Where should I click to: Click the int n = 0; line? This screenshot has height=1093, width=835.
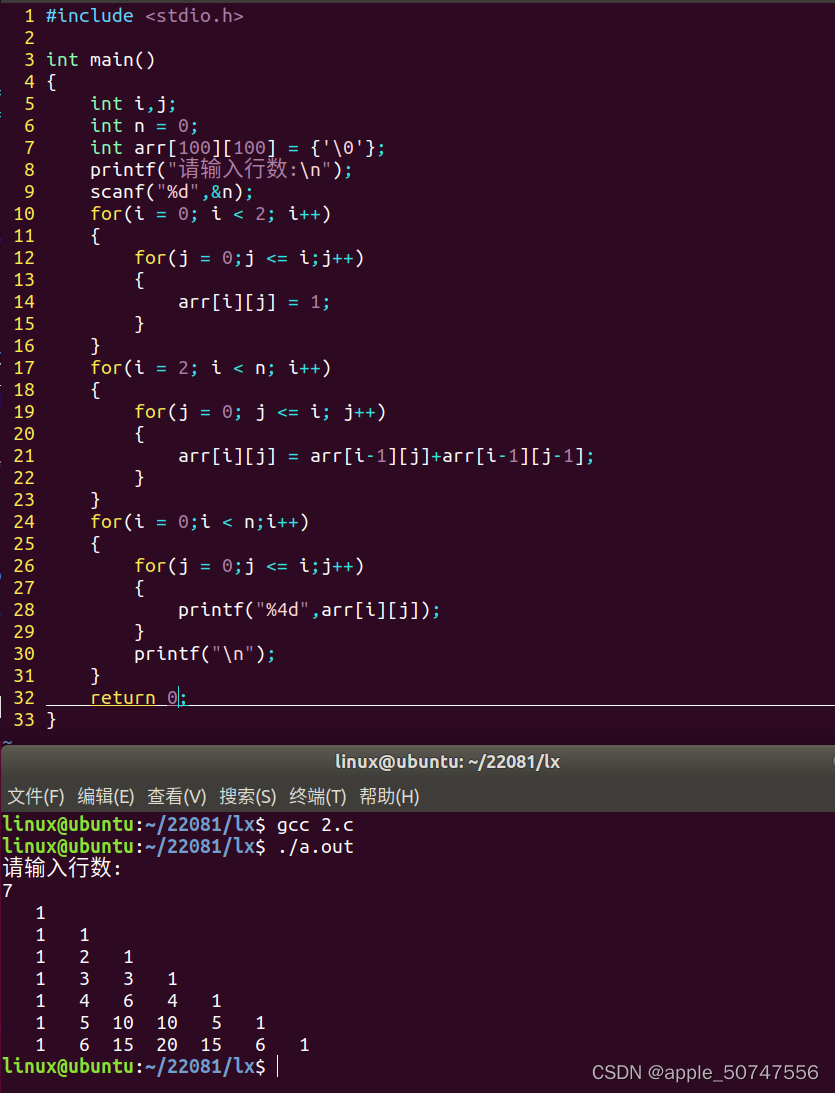tap(144, 125)
